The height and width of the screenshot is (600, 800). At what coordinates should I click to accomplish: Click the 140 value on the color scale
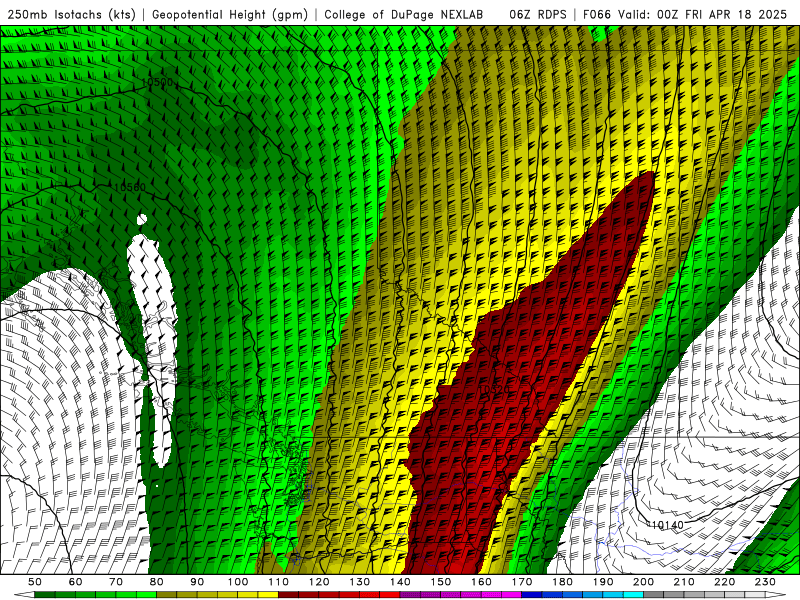click(400, 582)
